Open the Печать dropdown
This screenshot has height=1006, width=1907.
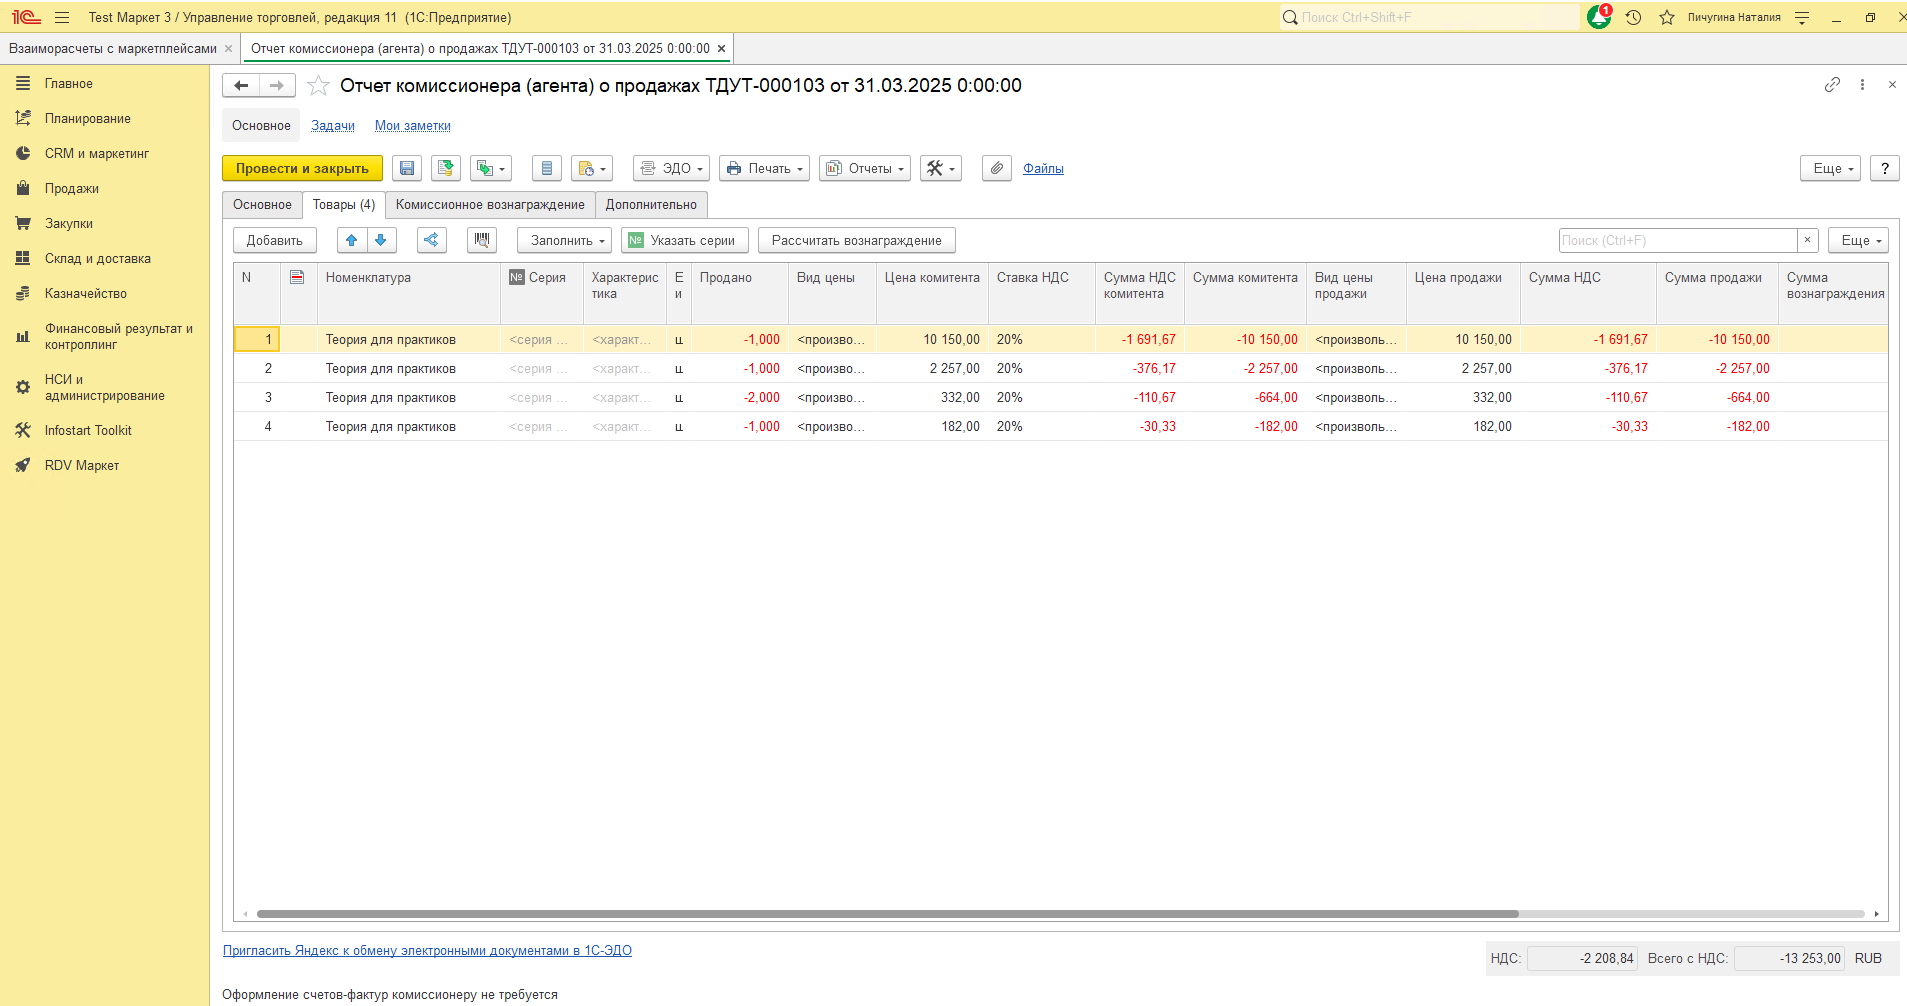[764, 168]
